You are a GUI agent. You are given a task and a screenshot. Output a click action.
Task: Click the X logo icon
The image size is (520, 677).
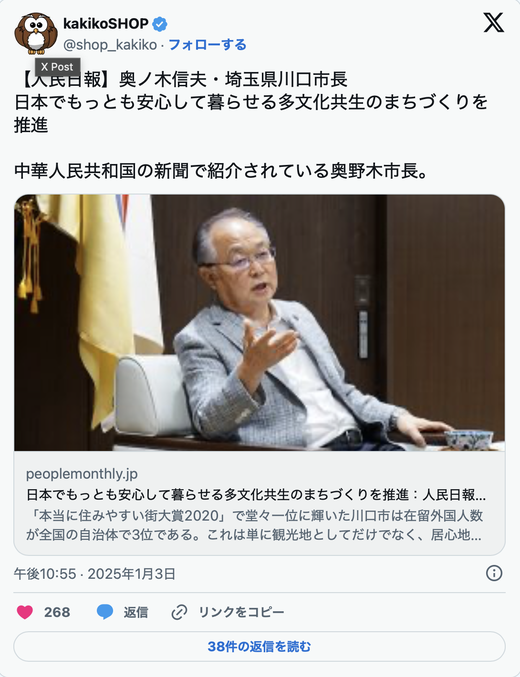[493, 22]
